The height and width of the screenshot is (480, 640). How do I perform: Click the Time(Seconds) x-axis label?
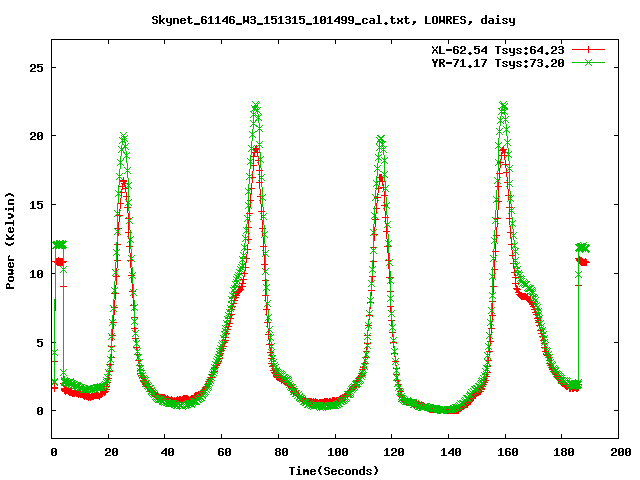(334, 470)
